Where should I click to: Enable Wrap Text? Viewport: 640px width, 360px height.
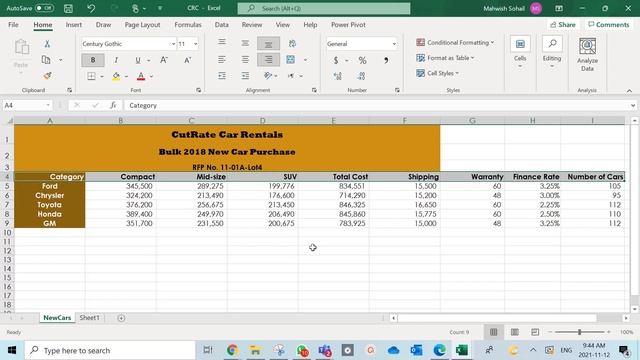click(x=292, y=43)
